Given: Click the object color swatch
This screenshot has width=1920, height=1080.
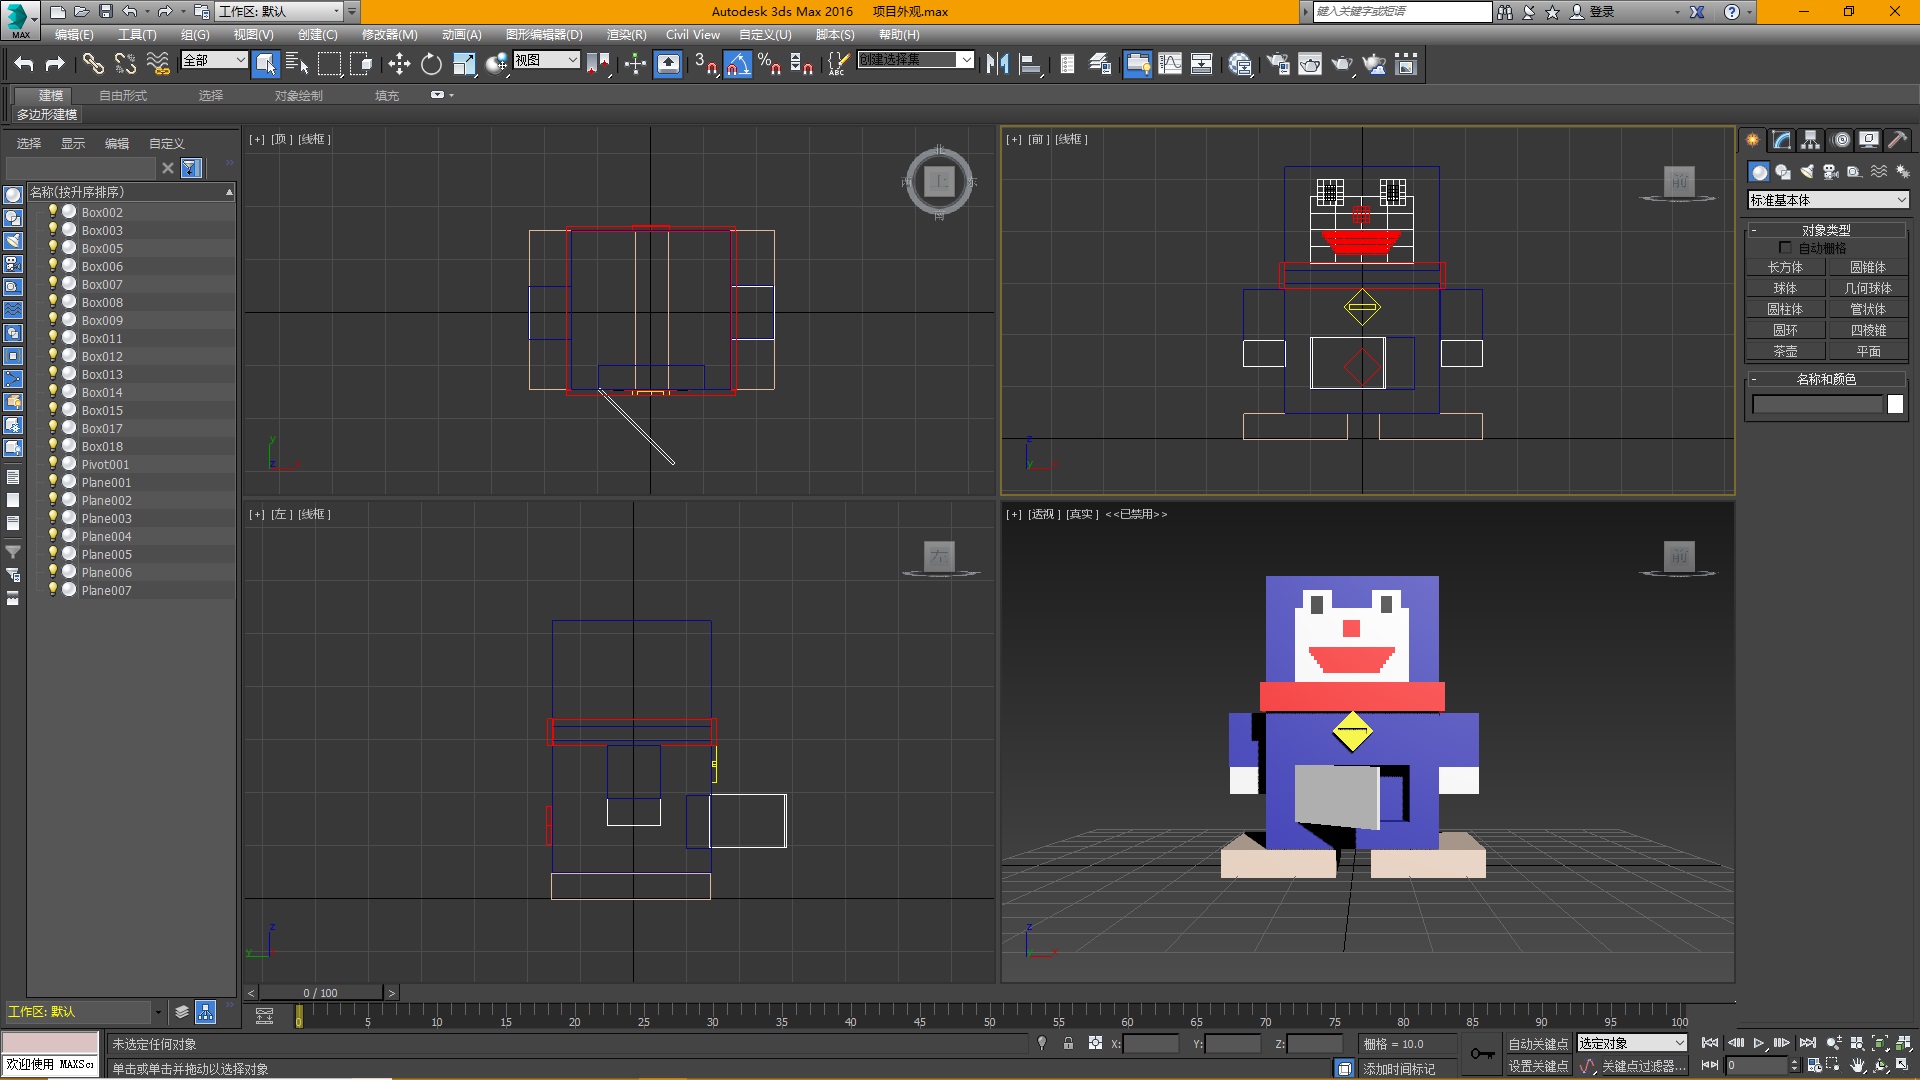Looking at the screenshot, I should pos(1895,404).
